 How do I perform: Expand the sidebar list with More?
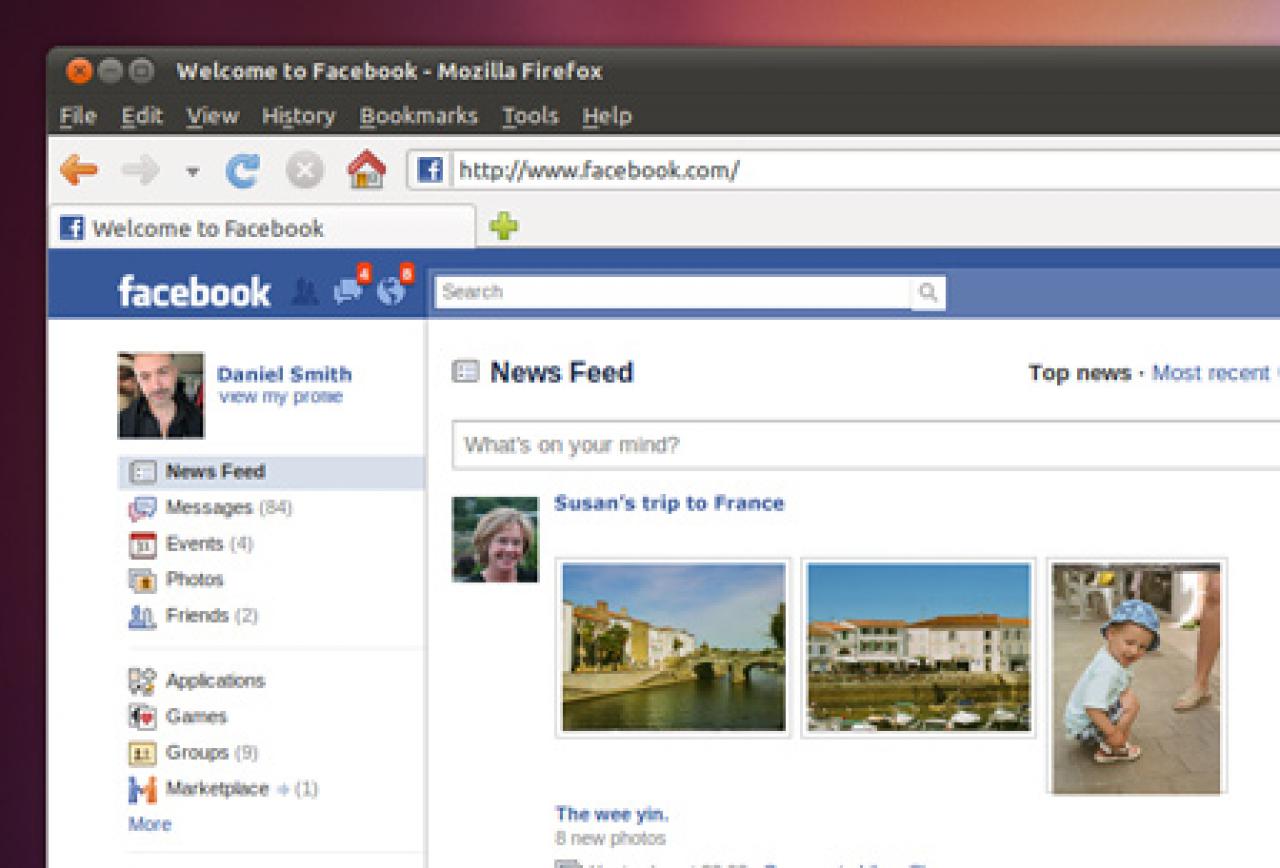tap(150, 824)
